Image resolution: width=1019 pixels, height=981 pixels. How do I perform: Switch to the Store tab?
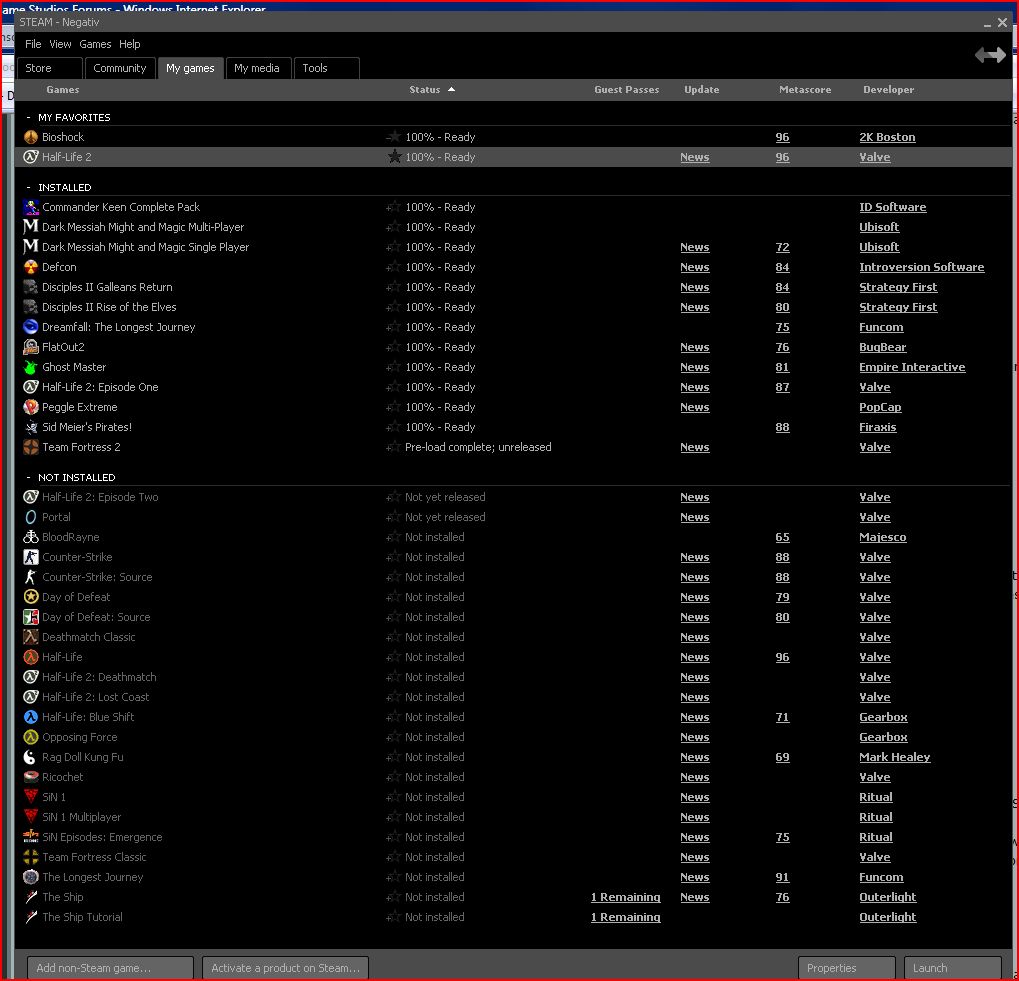point(49,68)
